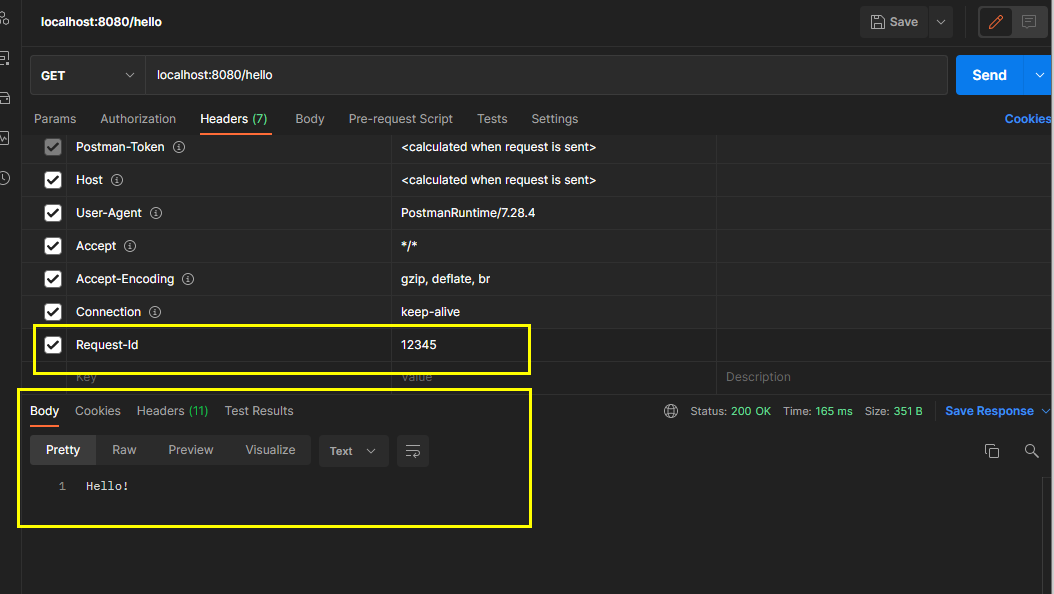Screen dimensions: 1054x594
Task: Expand the Save options arrow
Action: pos(941,22)
